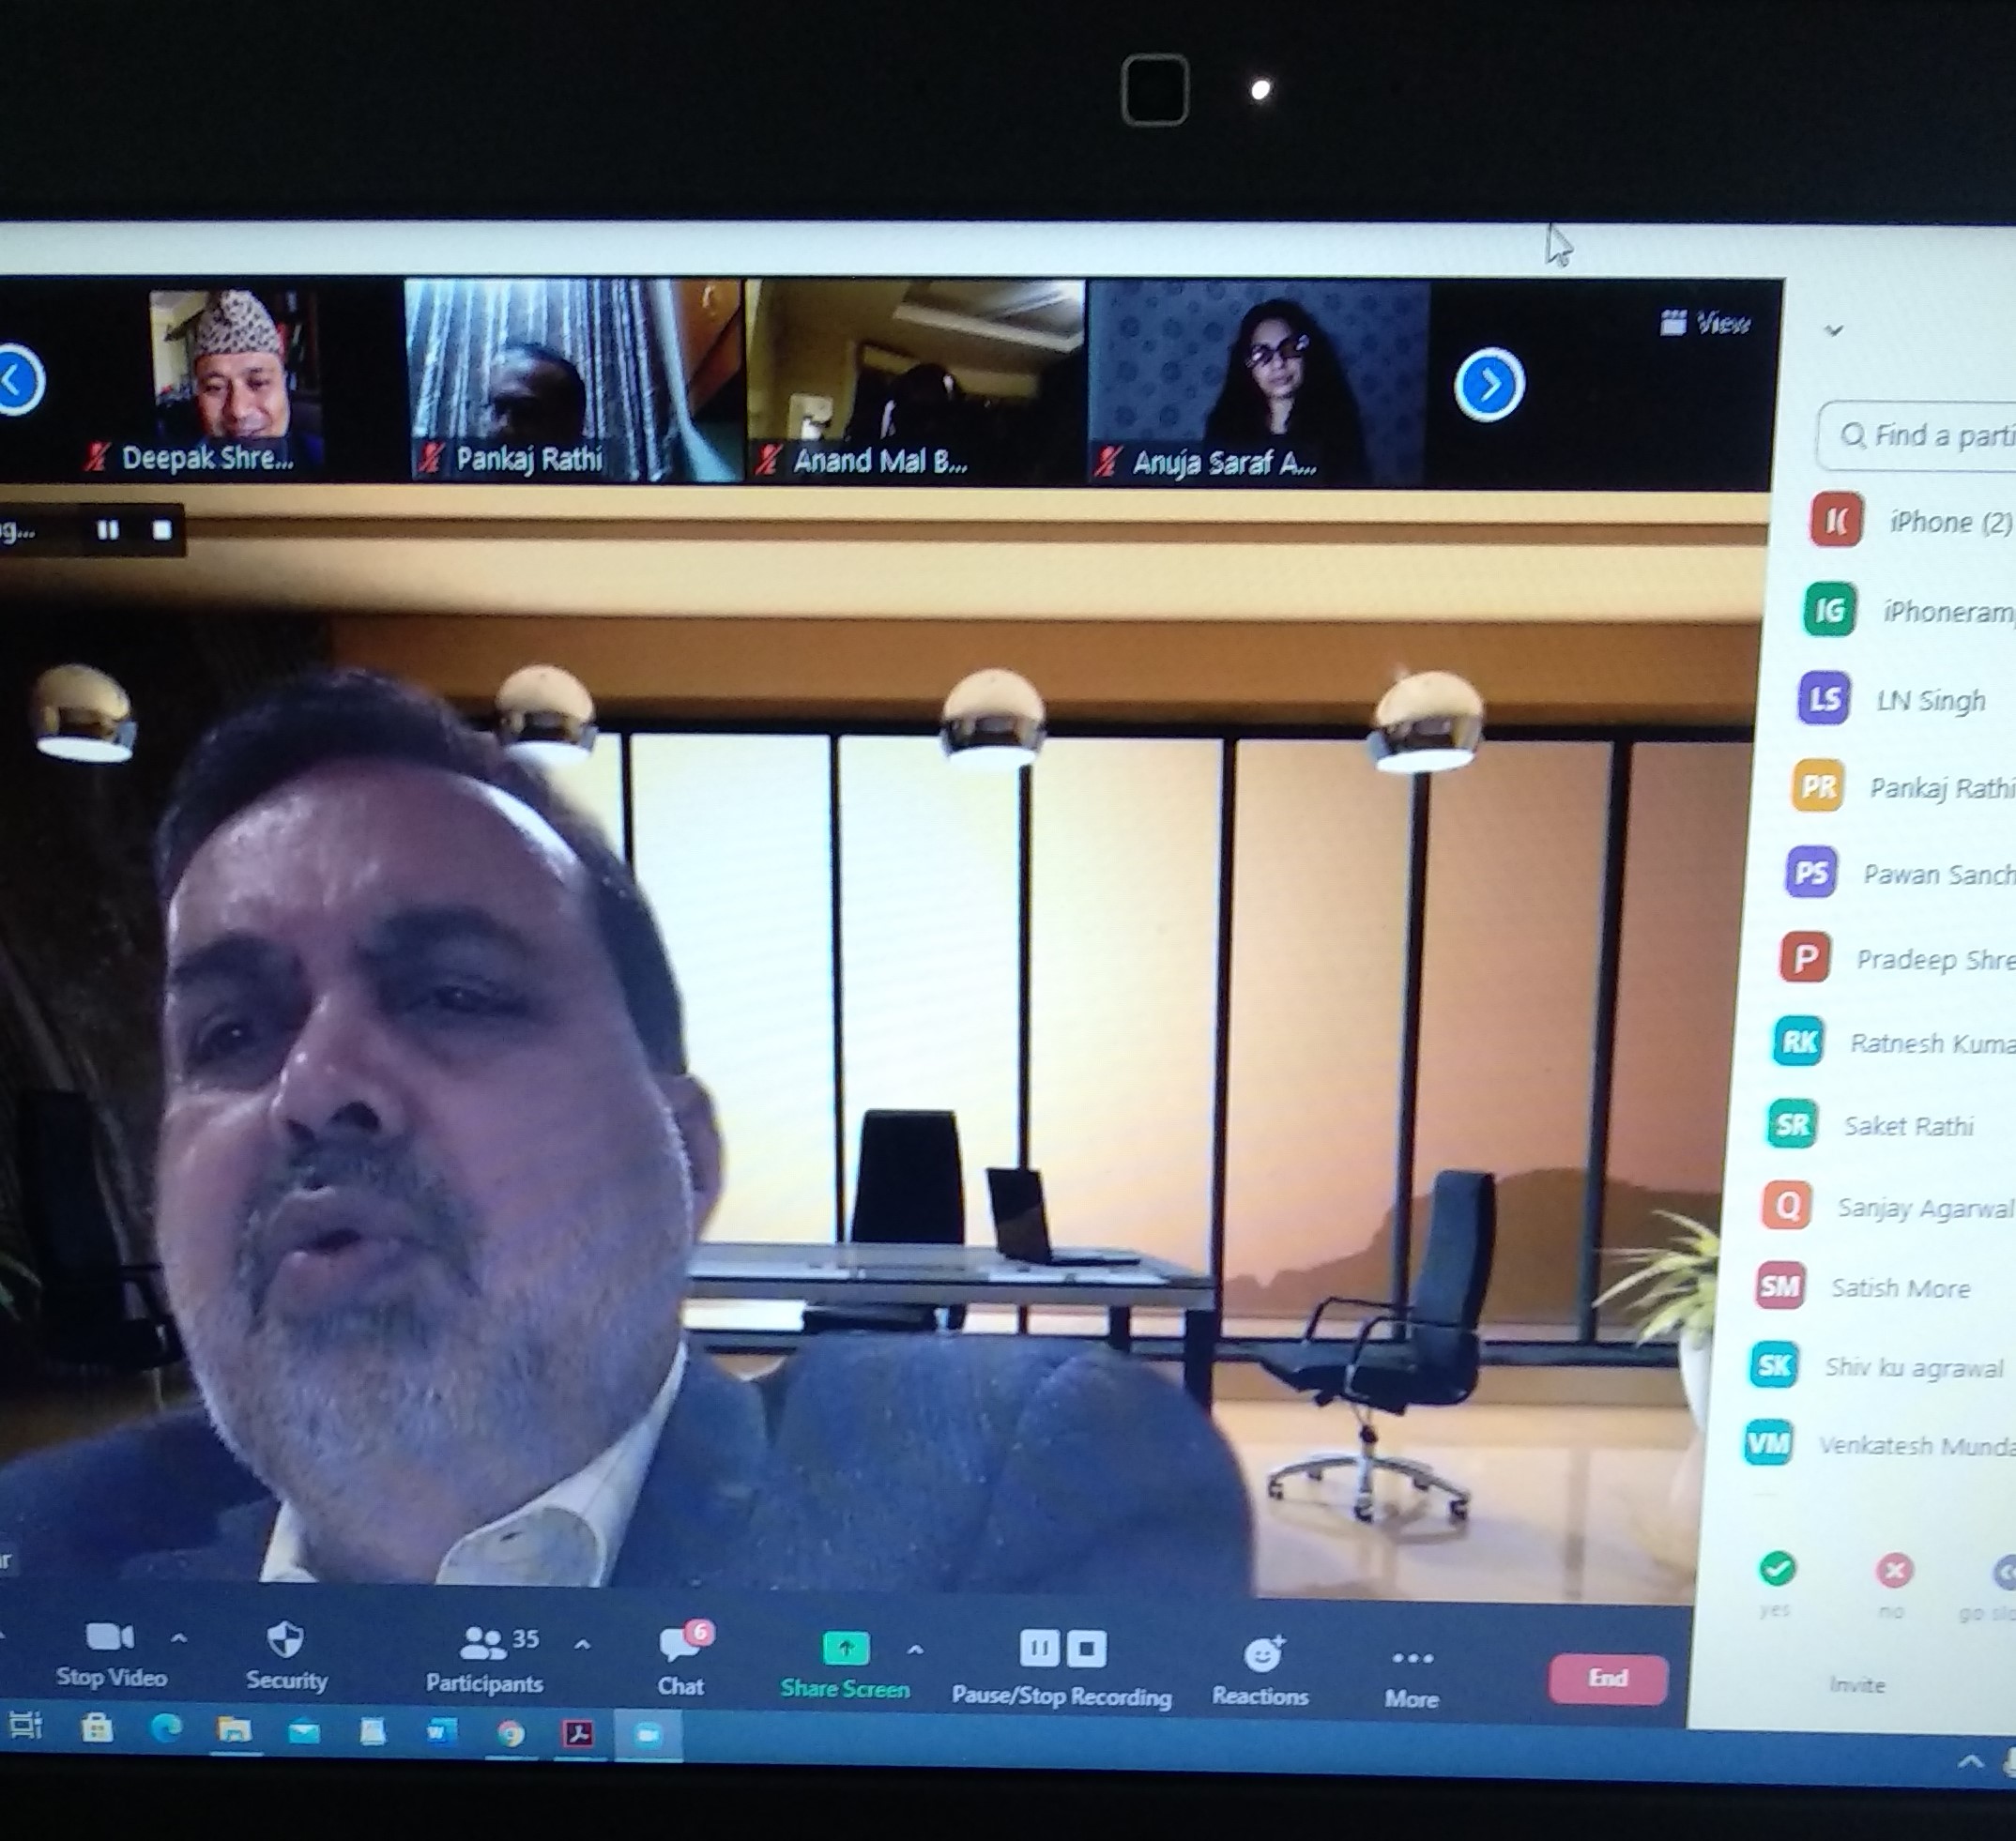Click the red End meeting button
2016x1841 pixels.
(x=1608, y=1678)
